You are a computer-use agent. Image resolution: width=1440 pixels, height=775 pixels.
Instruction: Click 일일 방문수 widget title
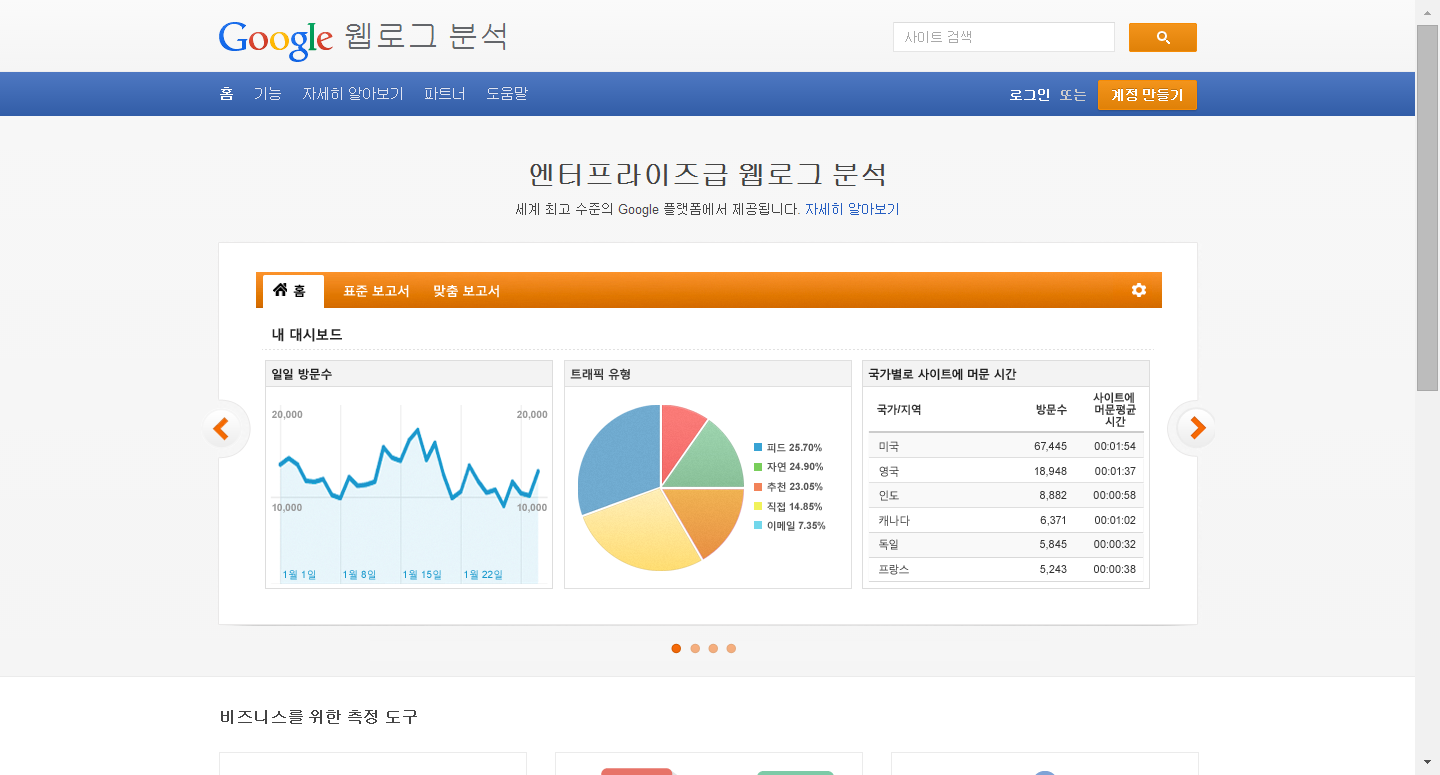click(302, 374)
